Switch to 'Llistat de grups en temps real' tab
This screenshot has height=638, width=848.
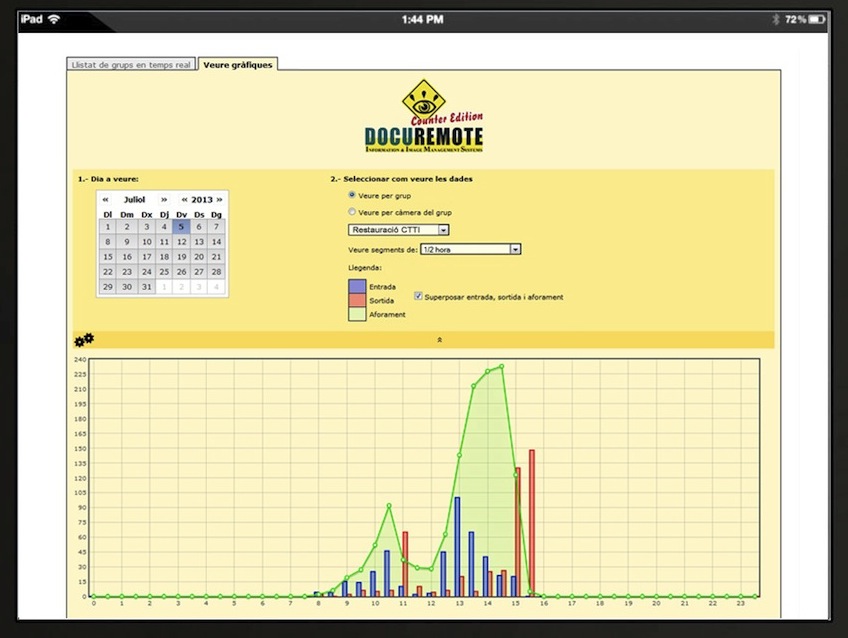130,65
